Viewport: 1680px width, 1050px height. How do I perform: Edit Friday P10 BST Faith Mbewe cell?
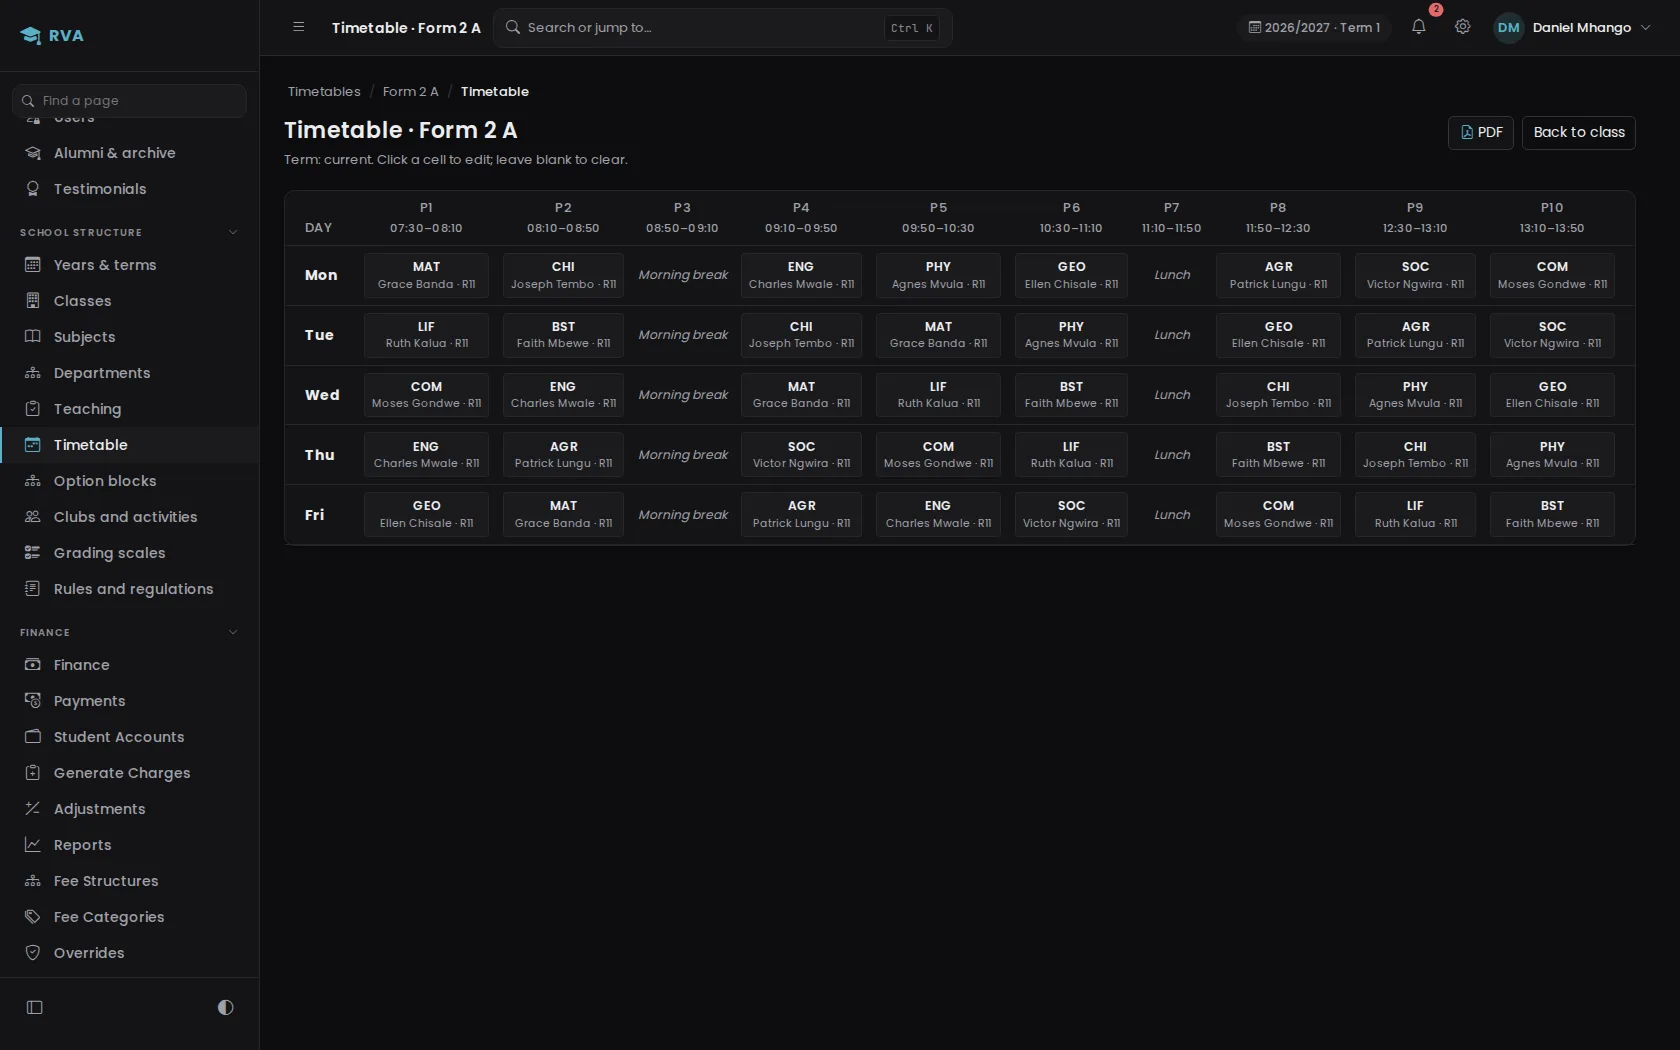coord(1552,515)
